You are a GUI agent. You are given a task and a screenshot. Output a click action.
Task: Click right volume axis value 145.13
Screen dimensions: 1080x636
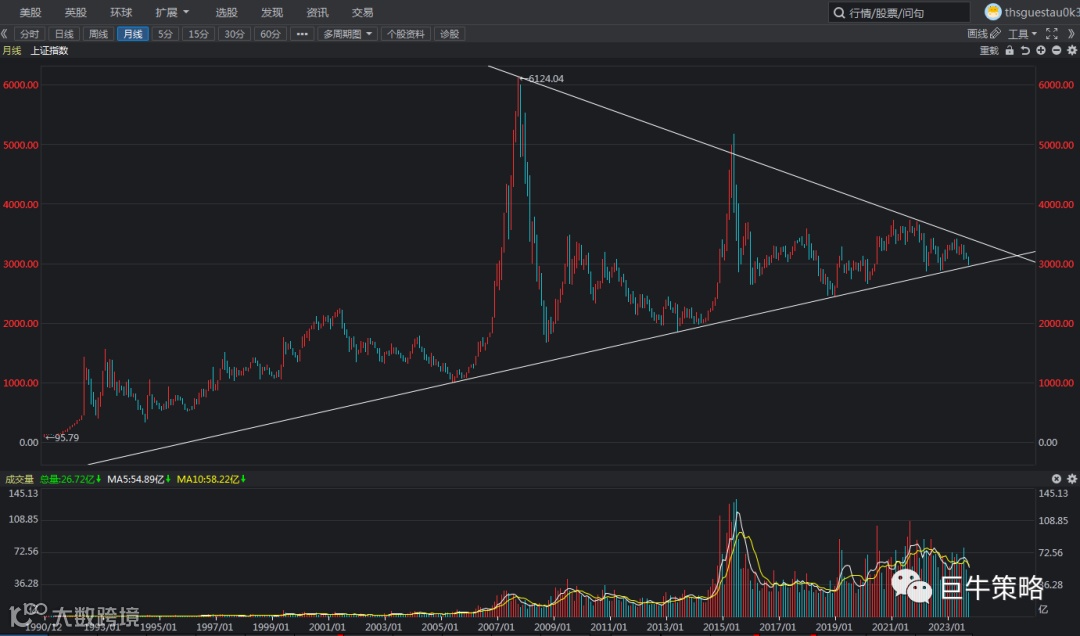[1053, 493]
